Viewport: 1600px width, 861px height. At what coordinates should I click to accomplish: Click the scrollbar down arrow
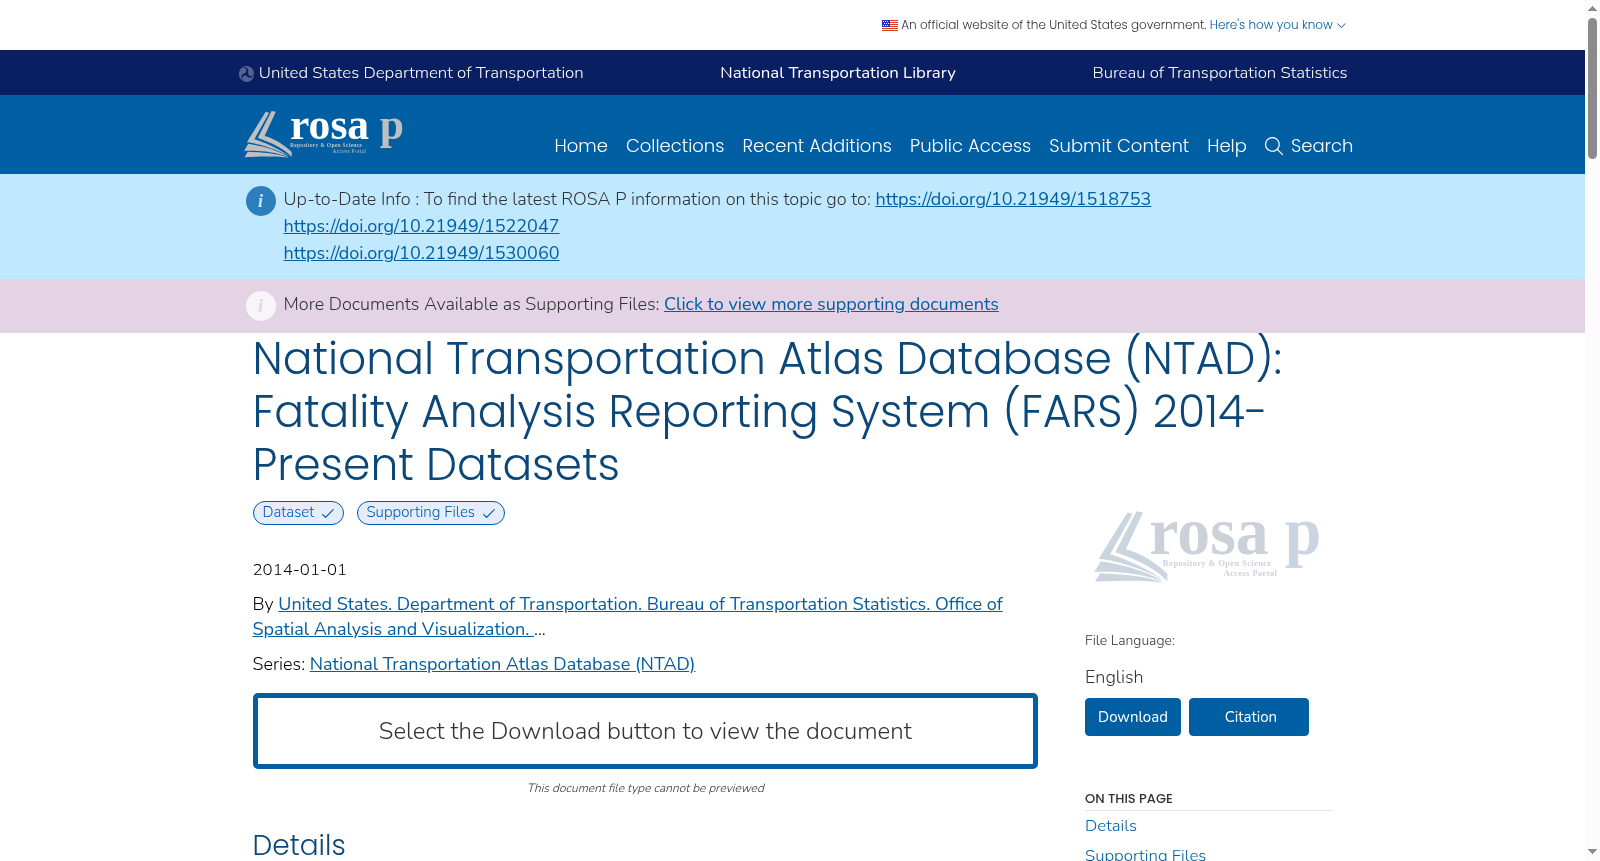(1592, 852)
